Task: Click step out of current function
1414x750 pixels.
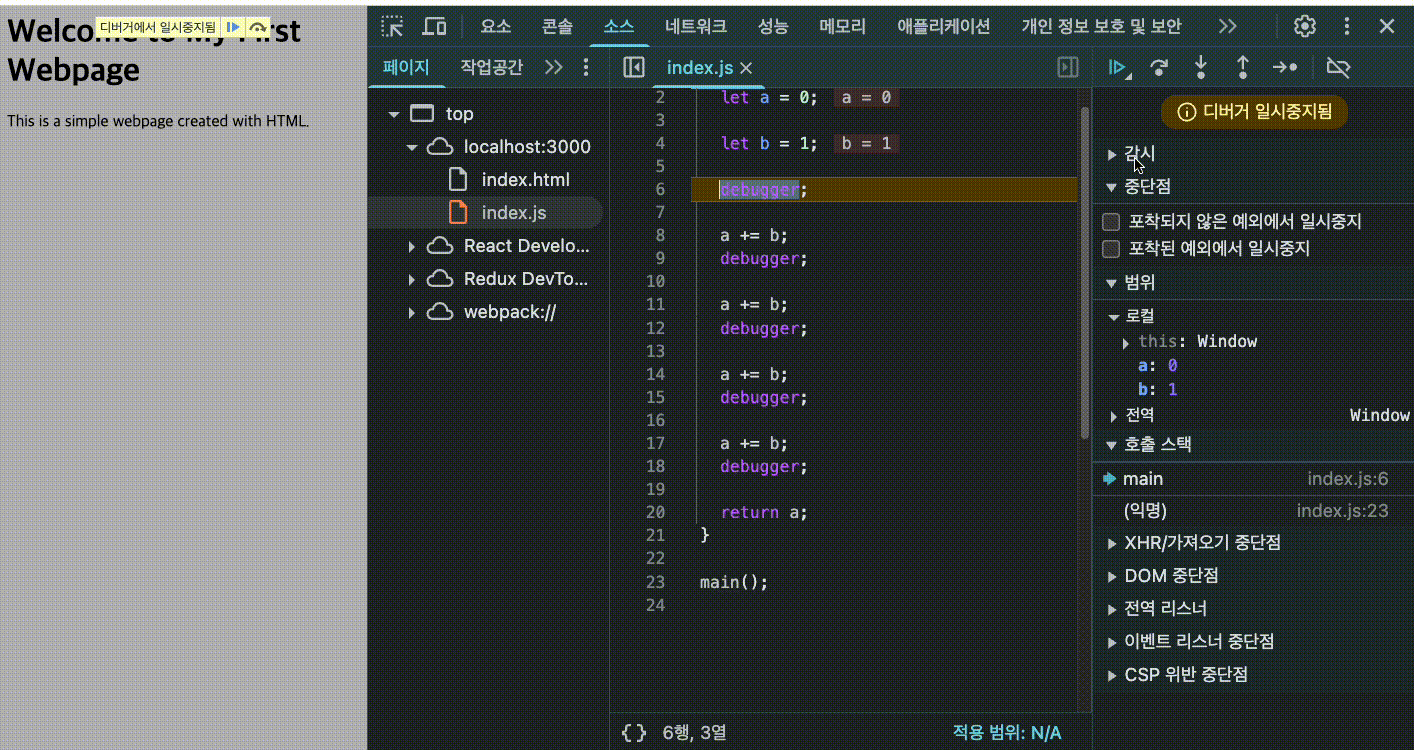Action: tap(1243, 67)
